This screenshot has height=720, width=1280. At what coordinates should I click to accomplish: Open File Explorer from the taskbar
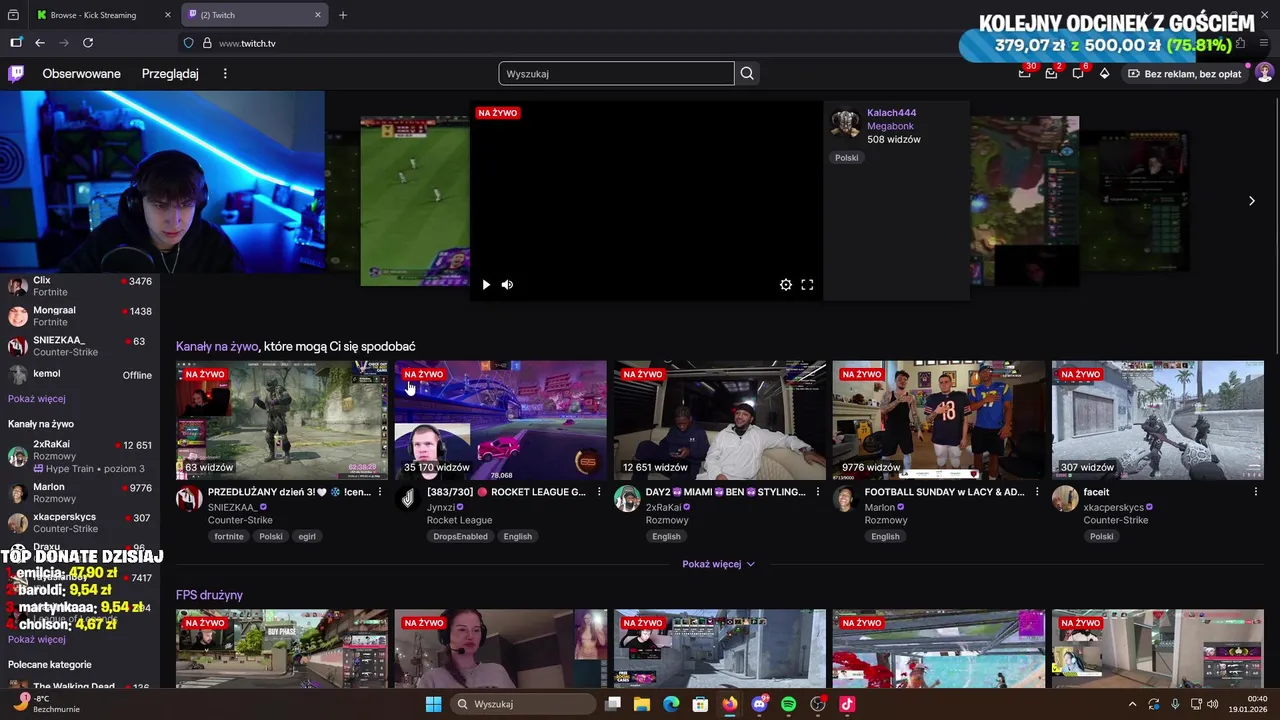[x=642, y=704]
